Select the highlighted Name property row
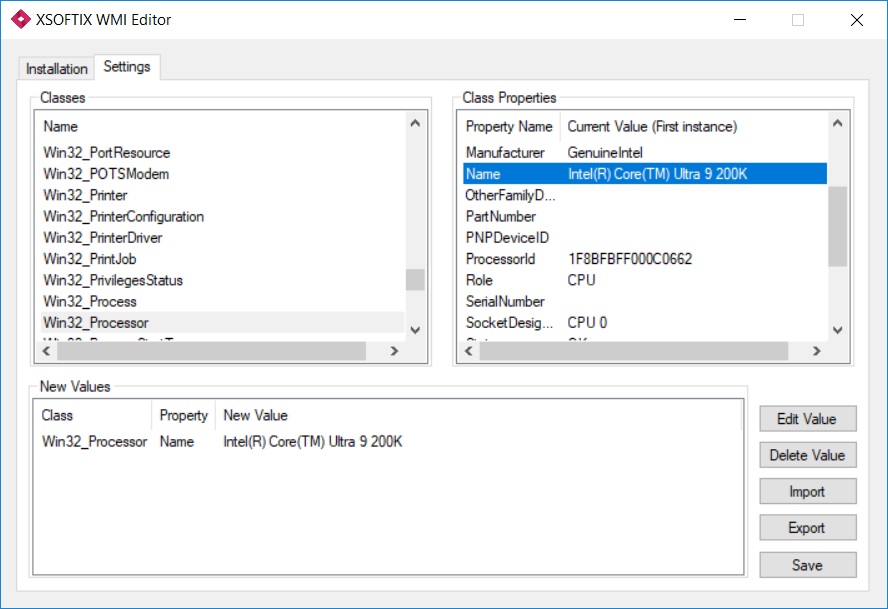 (x=645, y=174)
